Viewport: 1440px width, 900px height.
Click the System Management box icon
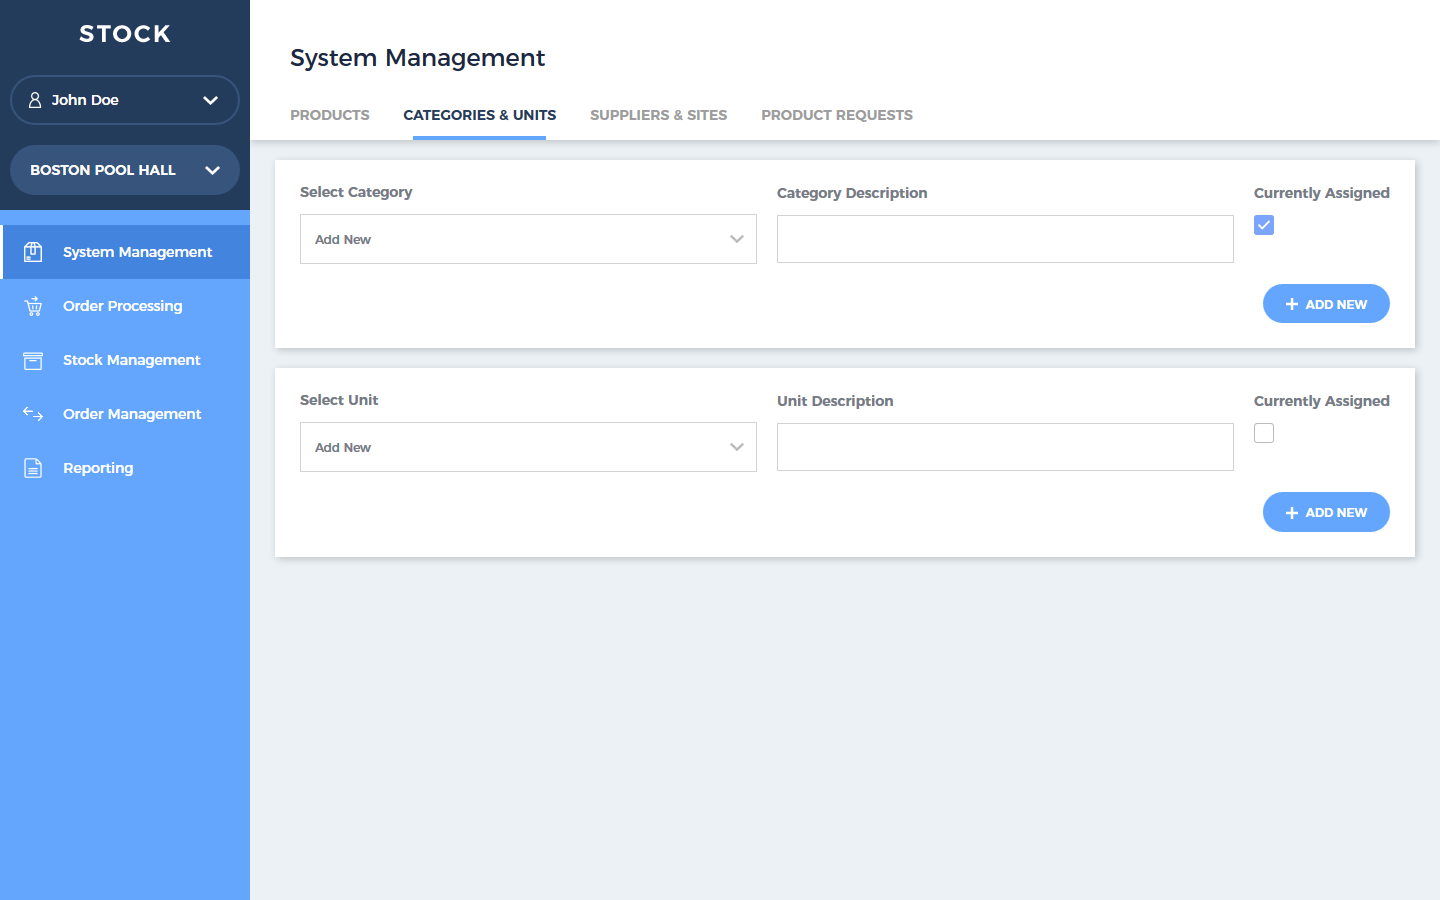(33, 252)
